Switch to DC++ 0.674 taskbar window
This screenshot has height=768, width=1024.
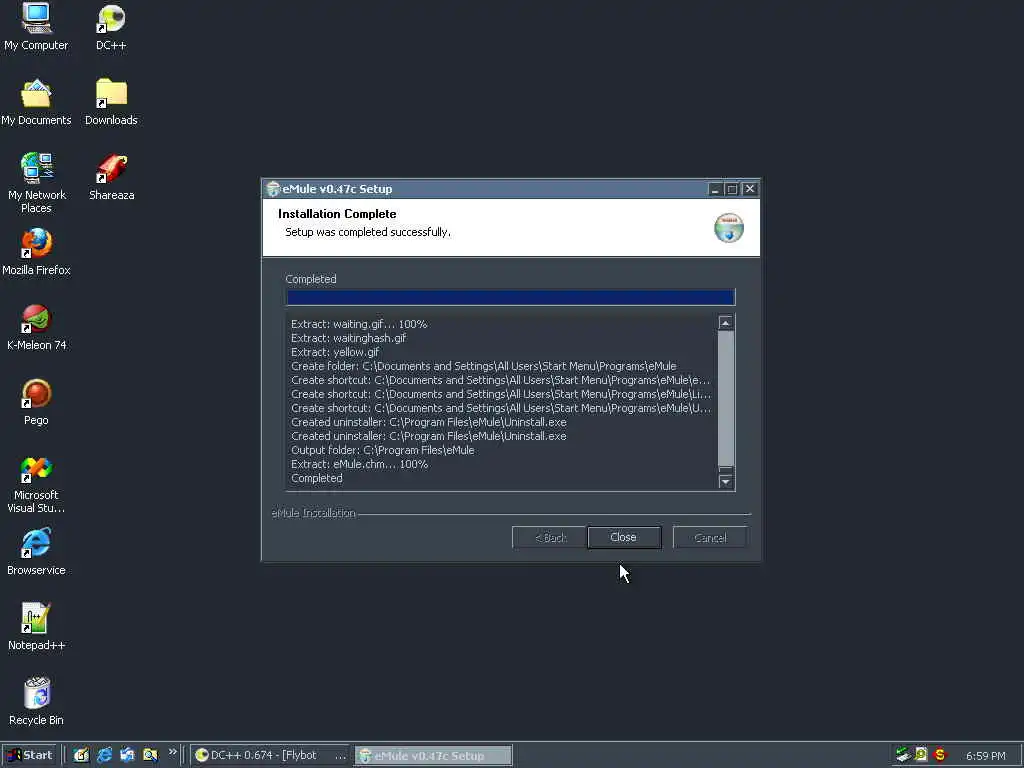[x=271, y=755]
